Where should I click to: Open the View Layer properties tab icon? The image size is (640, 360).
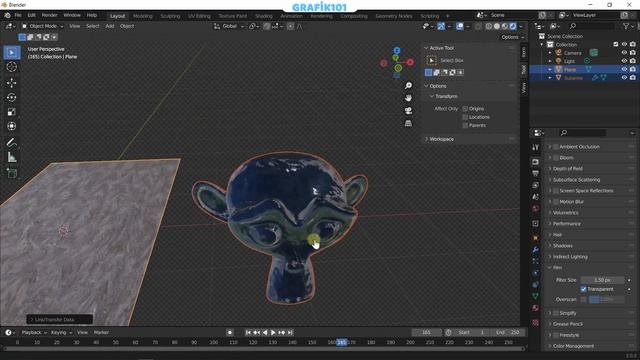tap(536, 185)
